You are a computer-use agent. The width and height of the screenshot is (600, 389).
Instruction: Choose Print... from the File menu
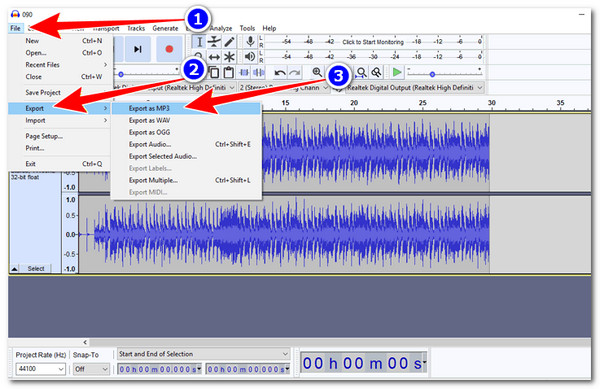coord(61,148)
